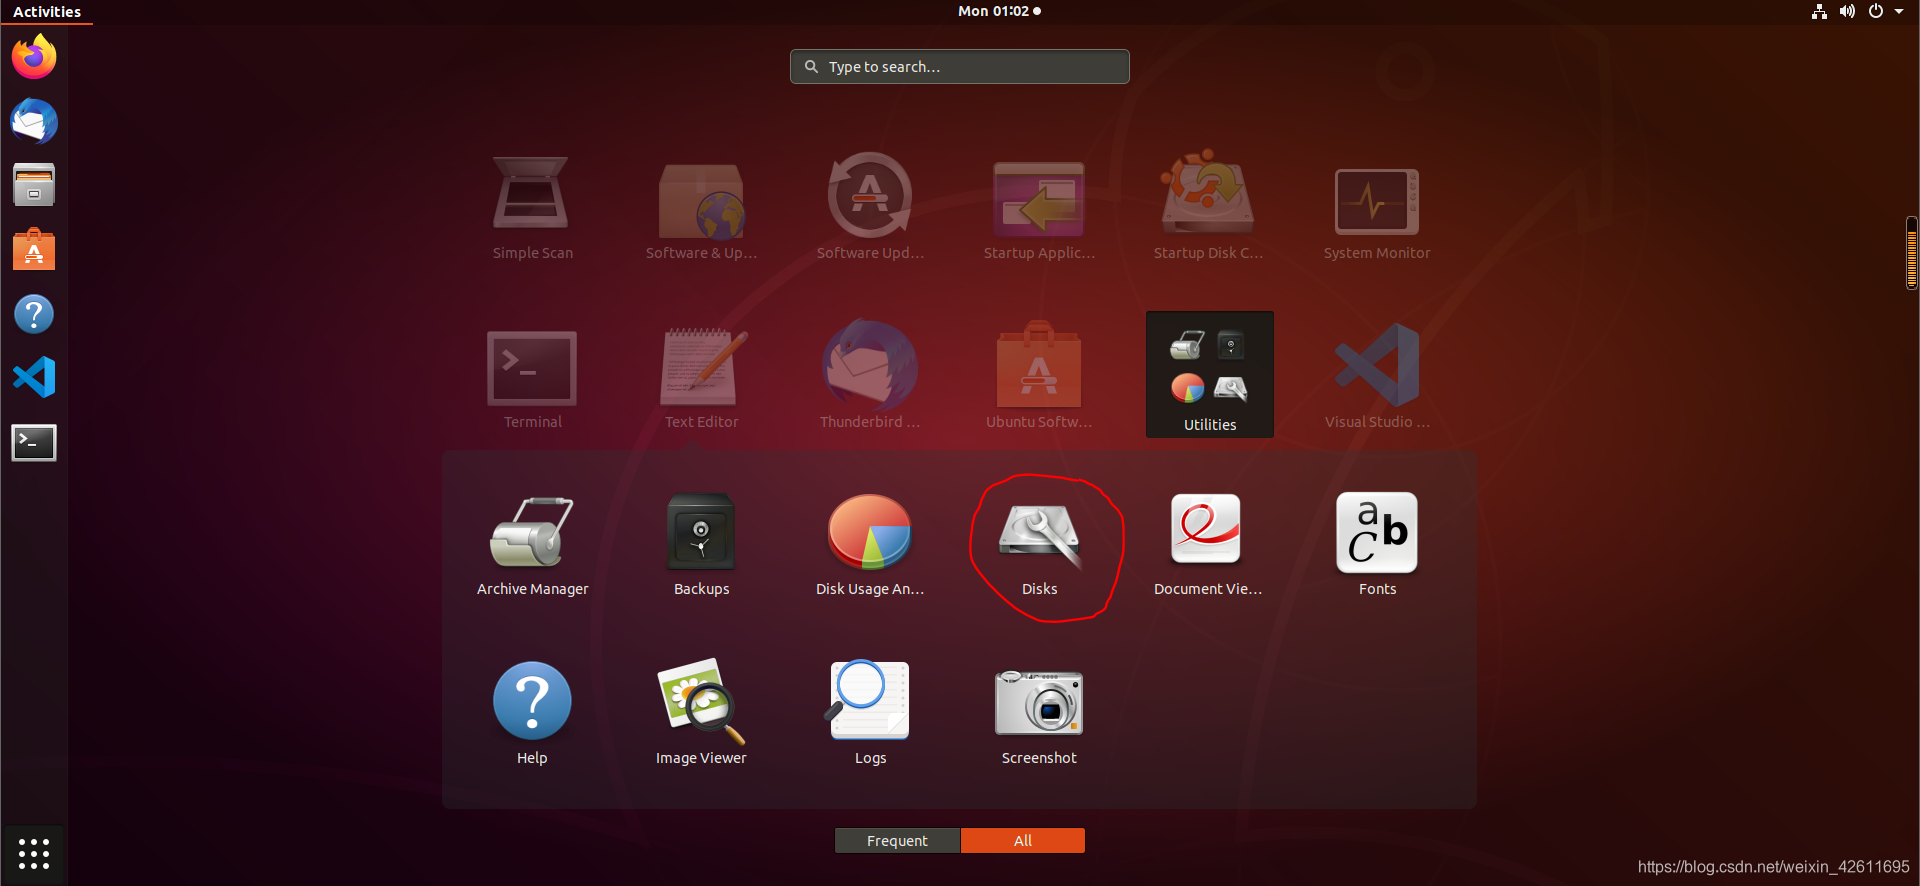Launch Visual Studio Code from the dock
1920x886 pixels.
click(x=34, y=378)
